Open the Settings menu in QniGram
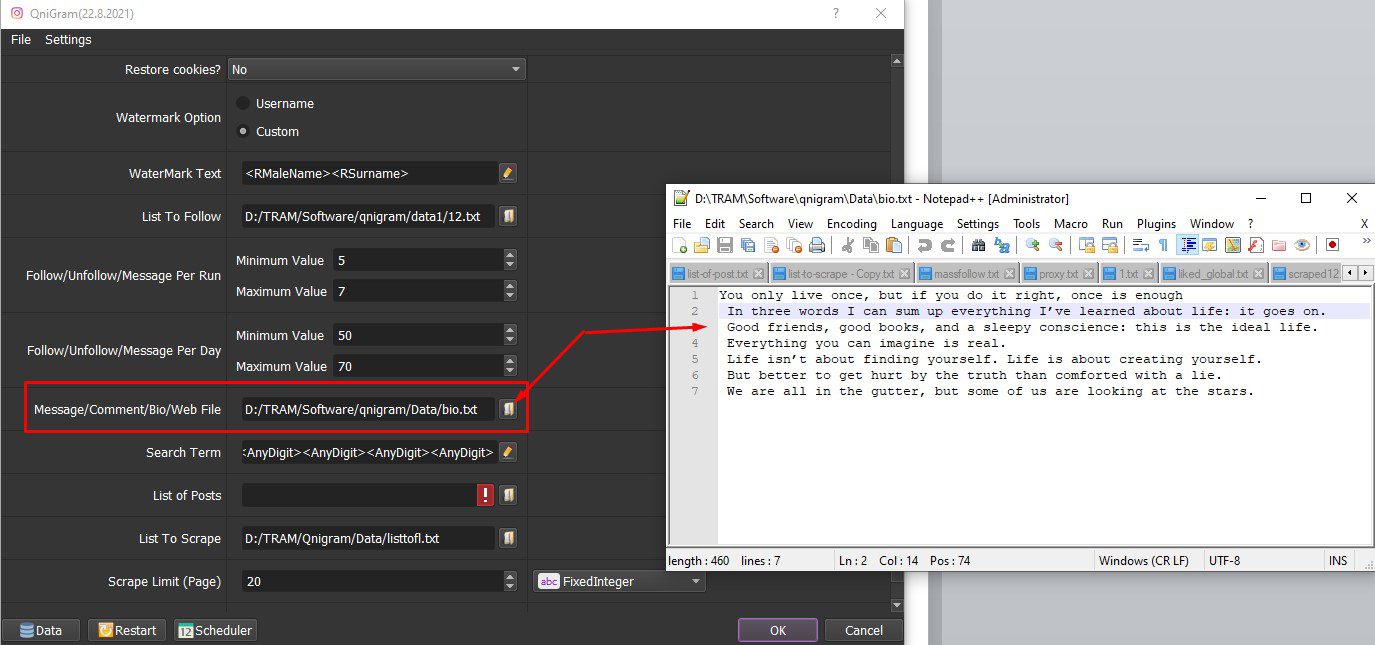The height and width of the screenshot is (645, 1375). (x=68, y=40)
